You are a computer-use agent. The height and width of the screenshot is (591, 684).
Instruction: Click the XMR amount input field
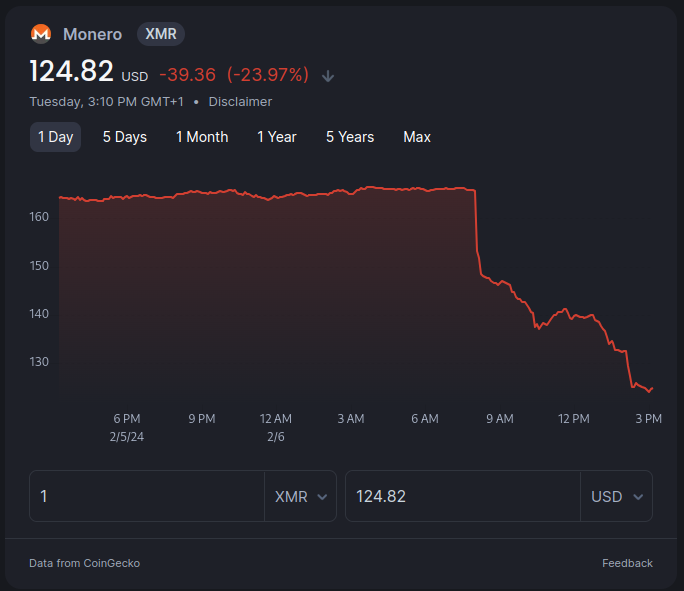coord(147,496)
